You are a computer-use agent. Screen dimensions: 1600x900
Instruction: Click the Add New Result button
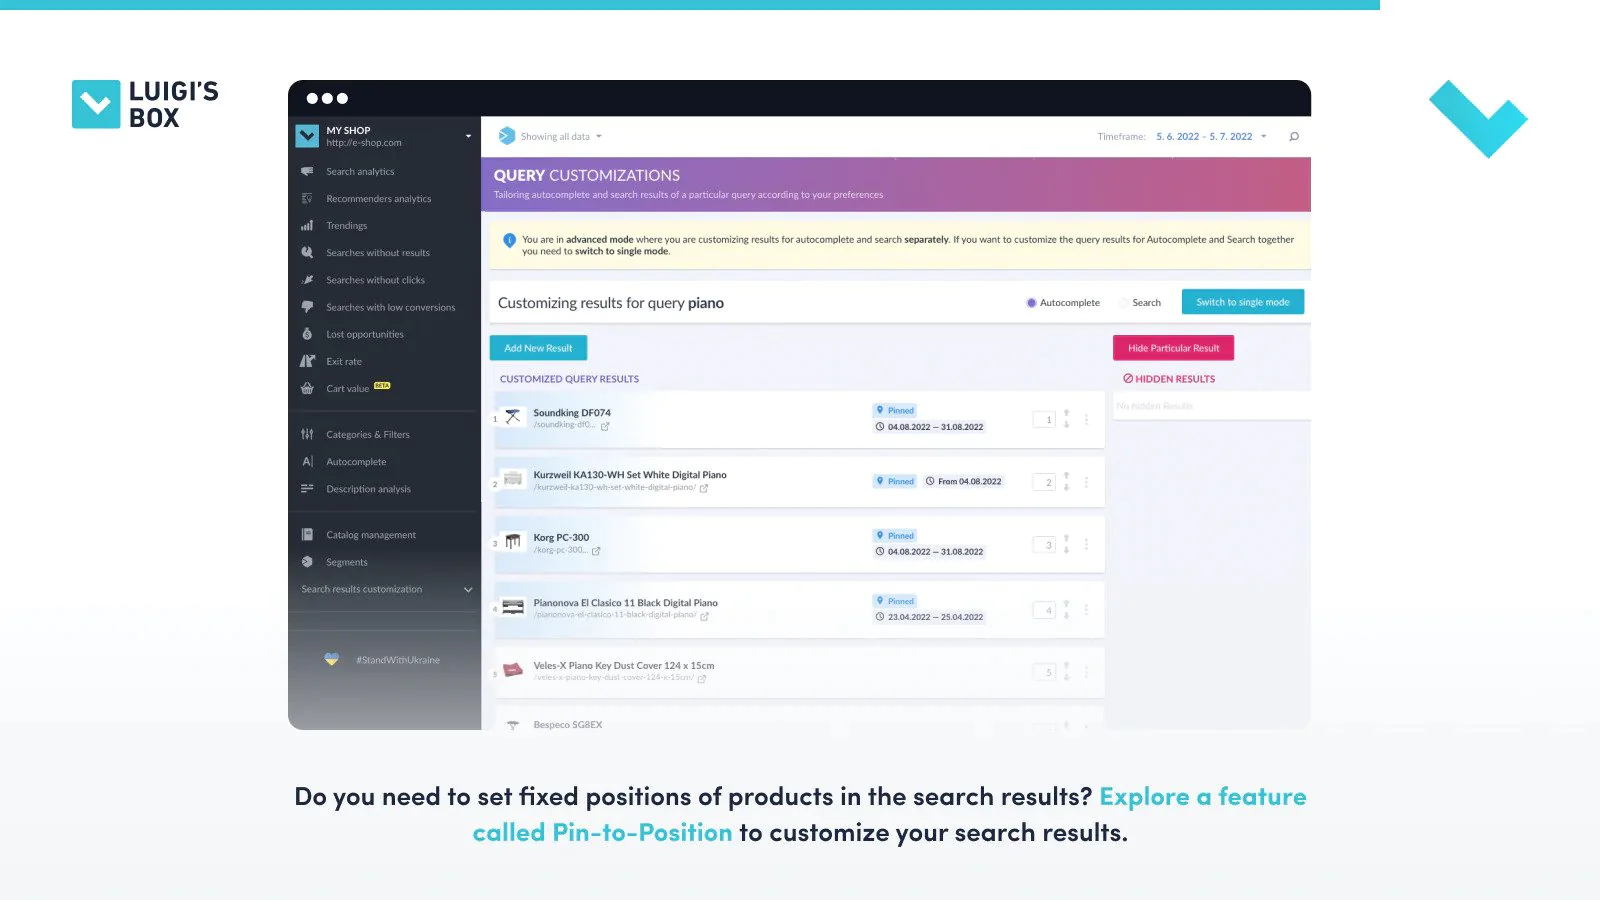pos(538,348)
